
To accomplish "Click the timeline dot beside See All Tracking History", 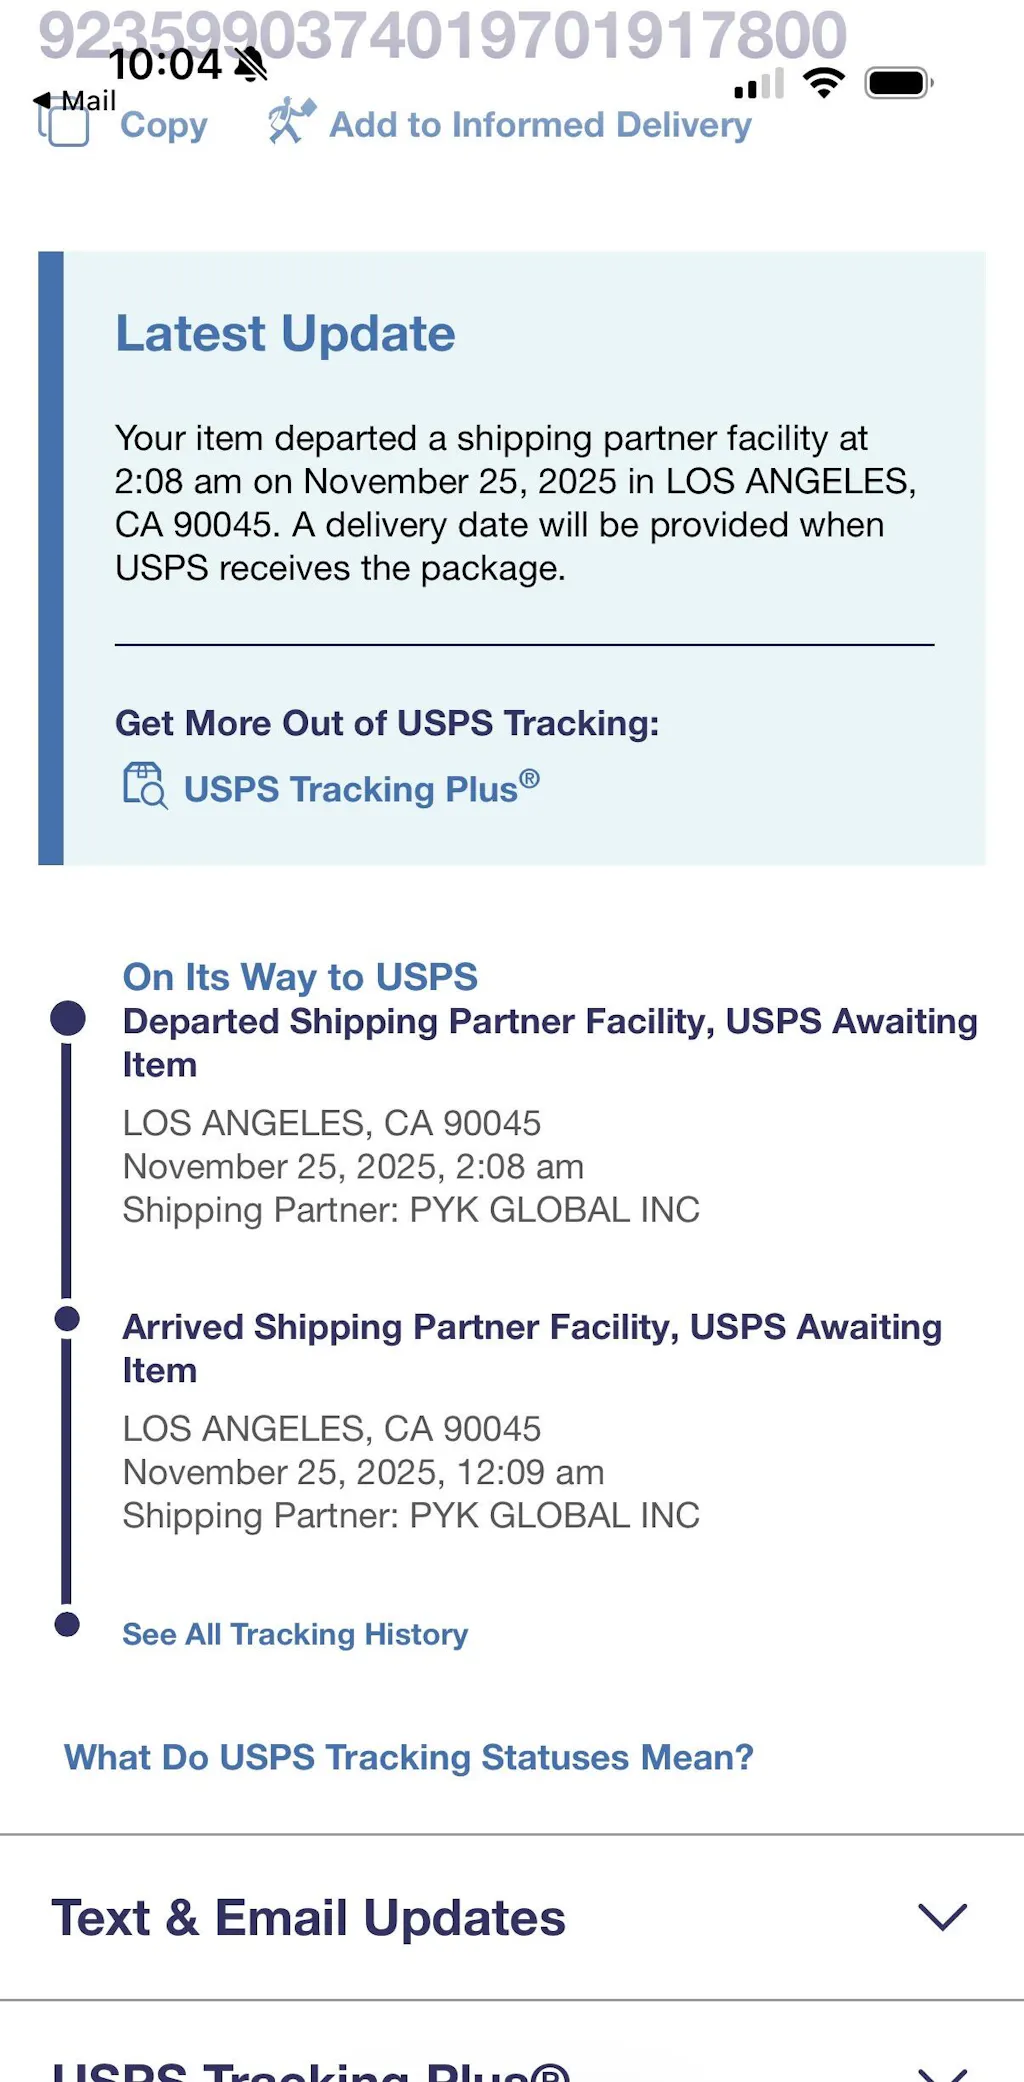I will tap(67, 1624).
